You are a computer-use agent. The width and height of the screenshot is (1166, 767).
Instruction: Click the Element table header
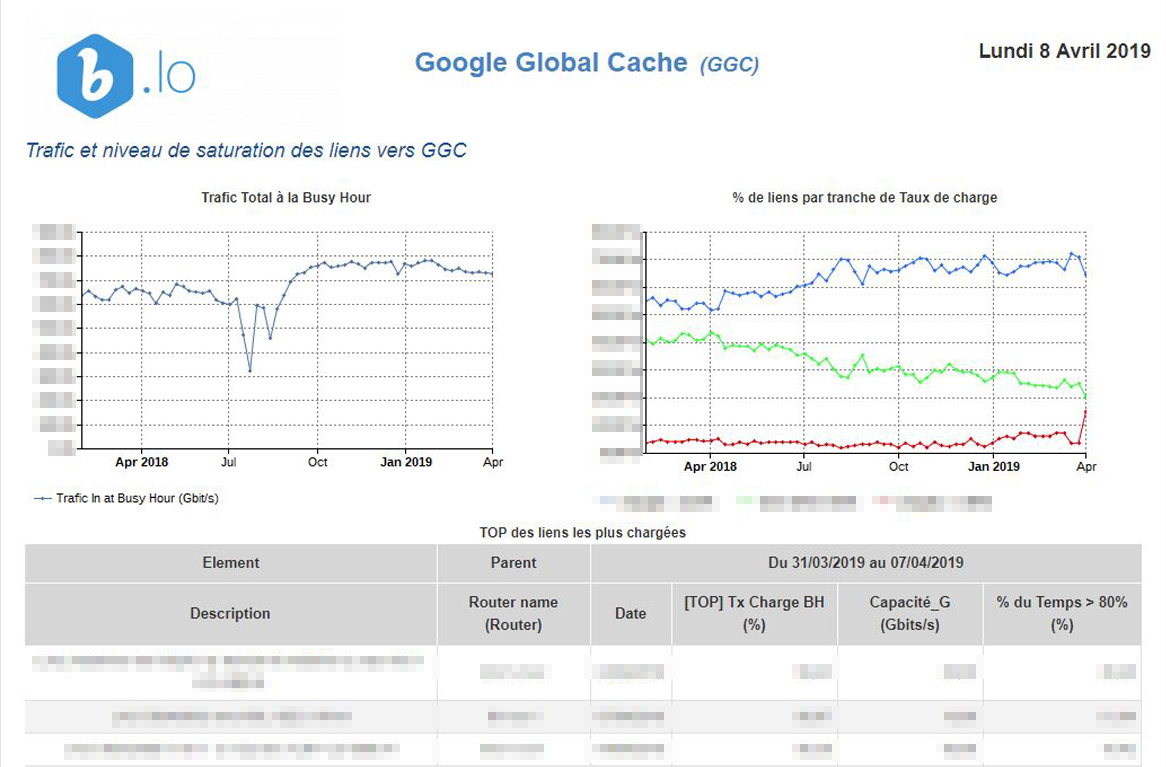pyautogui.click(x=231, y=563)
